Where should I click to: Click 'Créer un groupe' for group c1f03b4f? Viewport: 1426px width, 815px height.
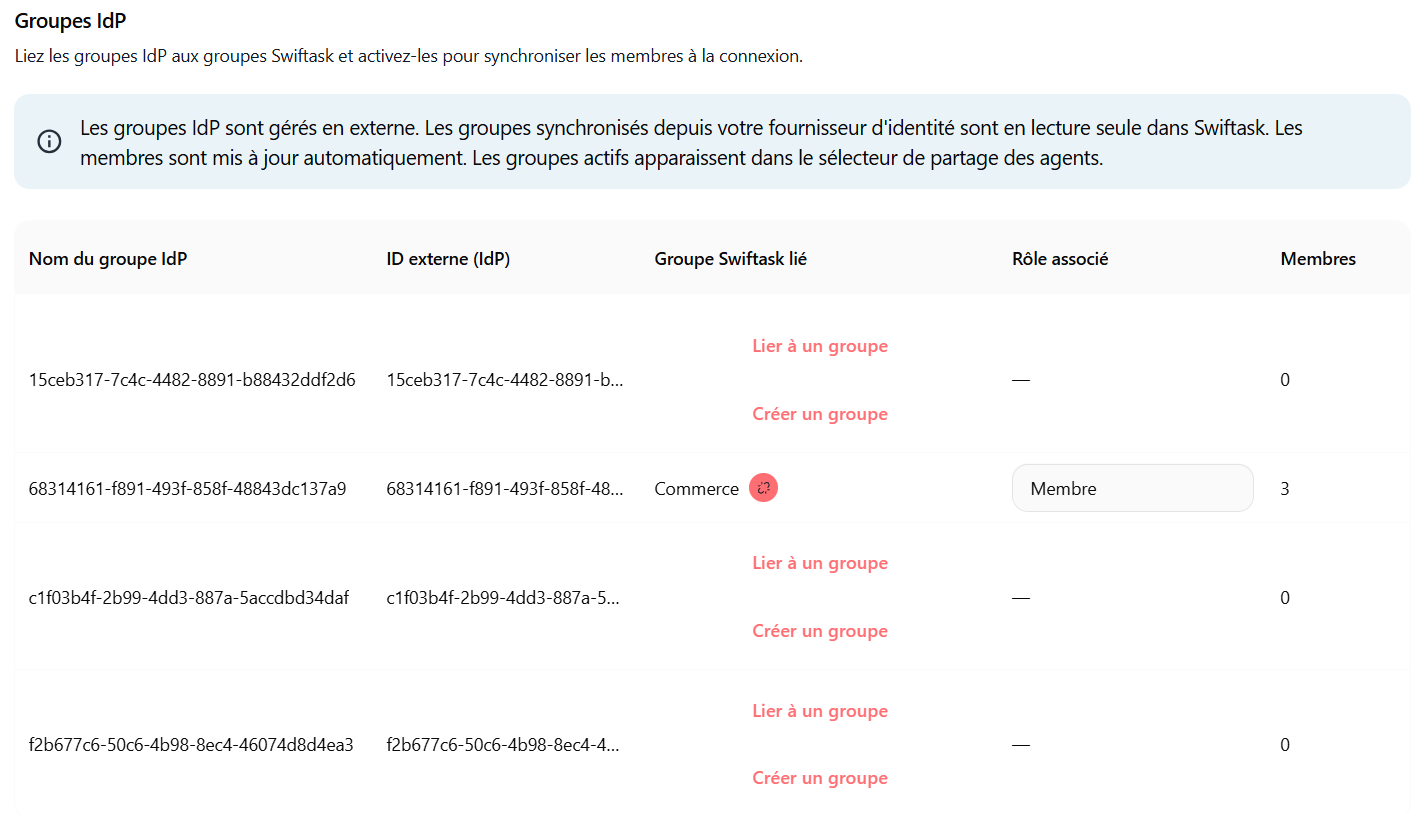[x=820, y=631]
